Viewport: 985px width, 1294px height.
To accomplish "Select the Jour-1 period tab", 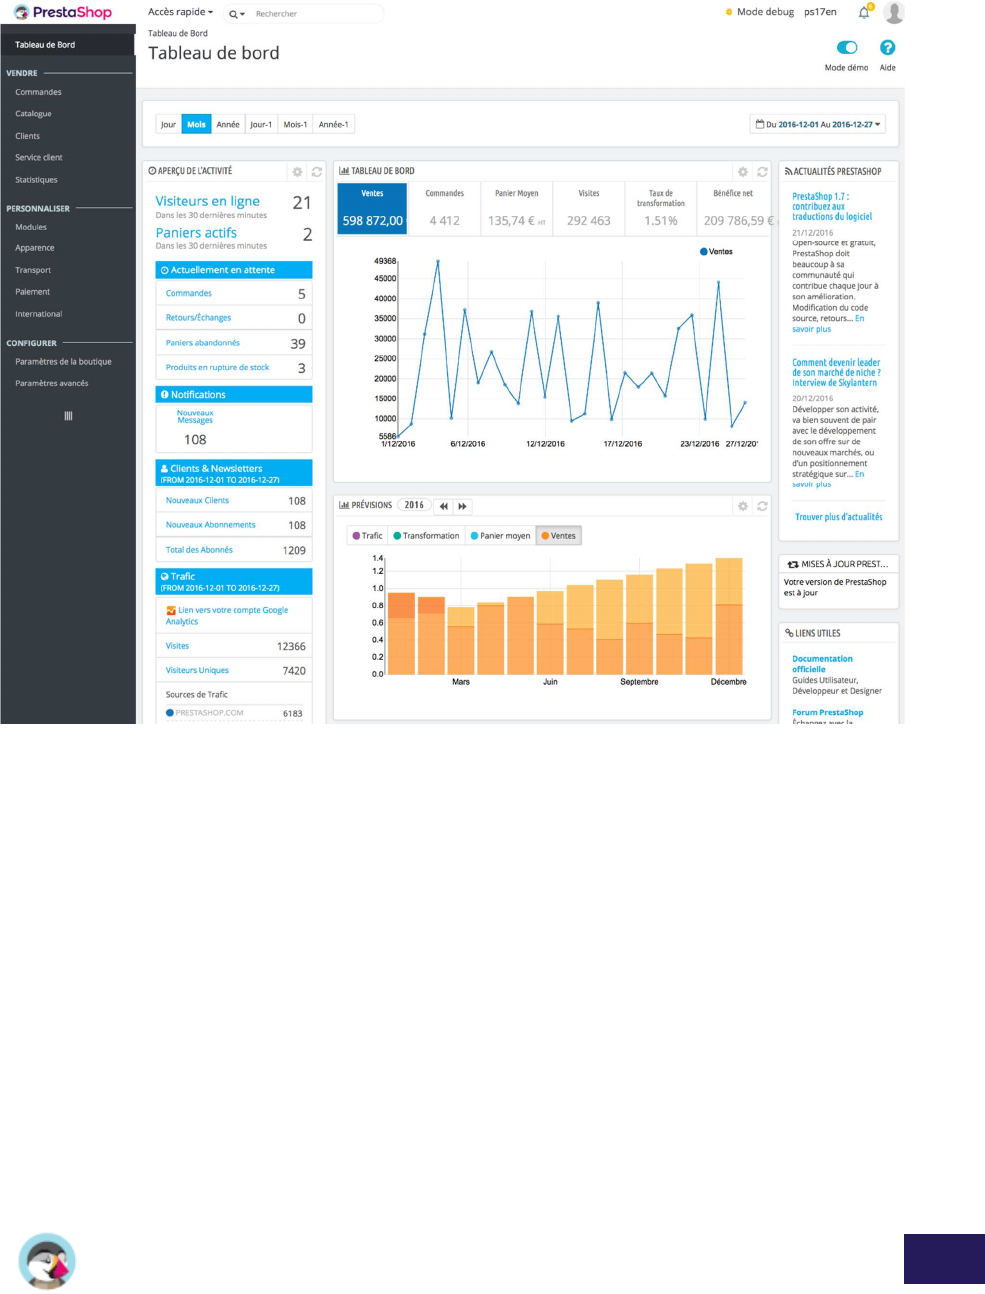I will (x=261, y=124).
